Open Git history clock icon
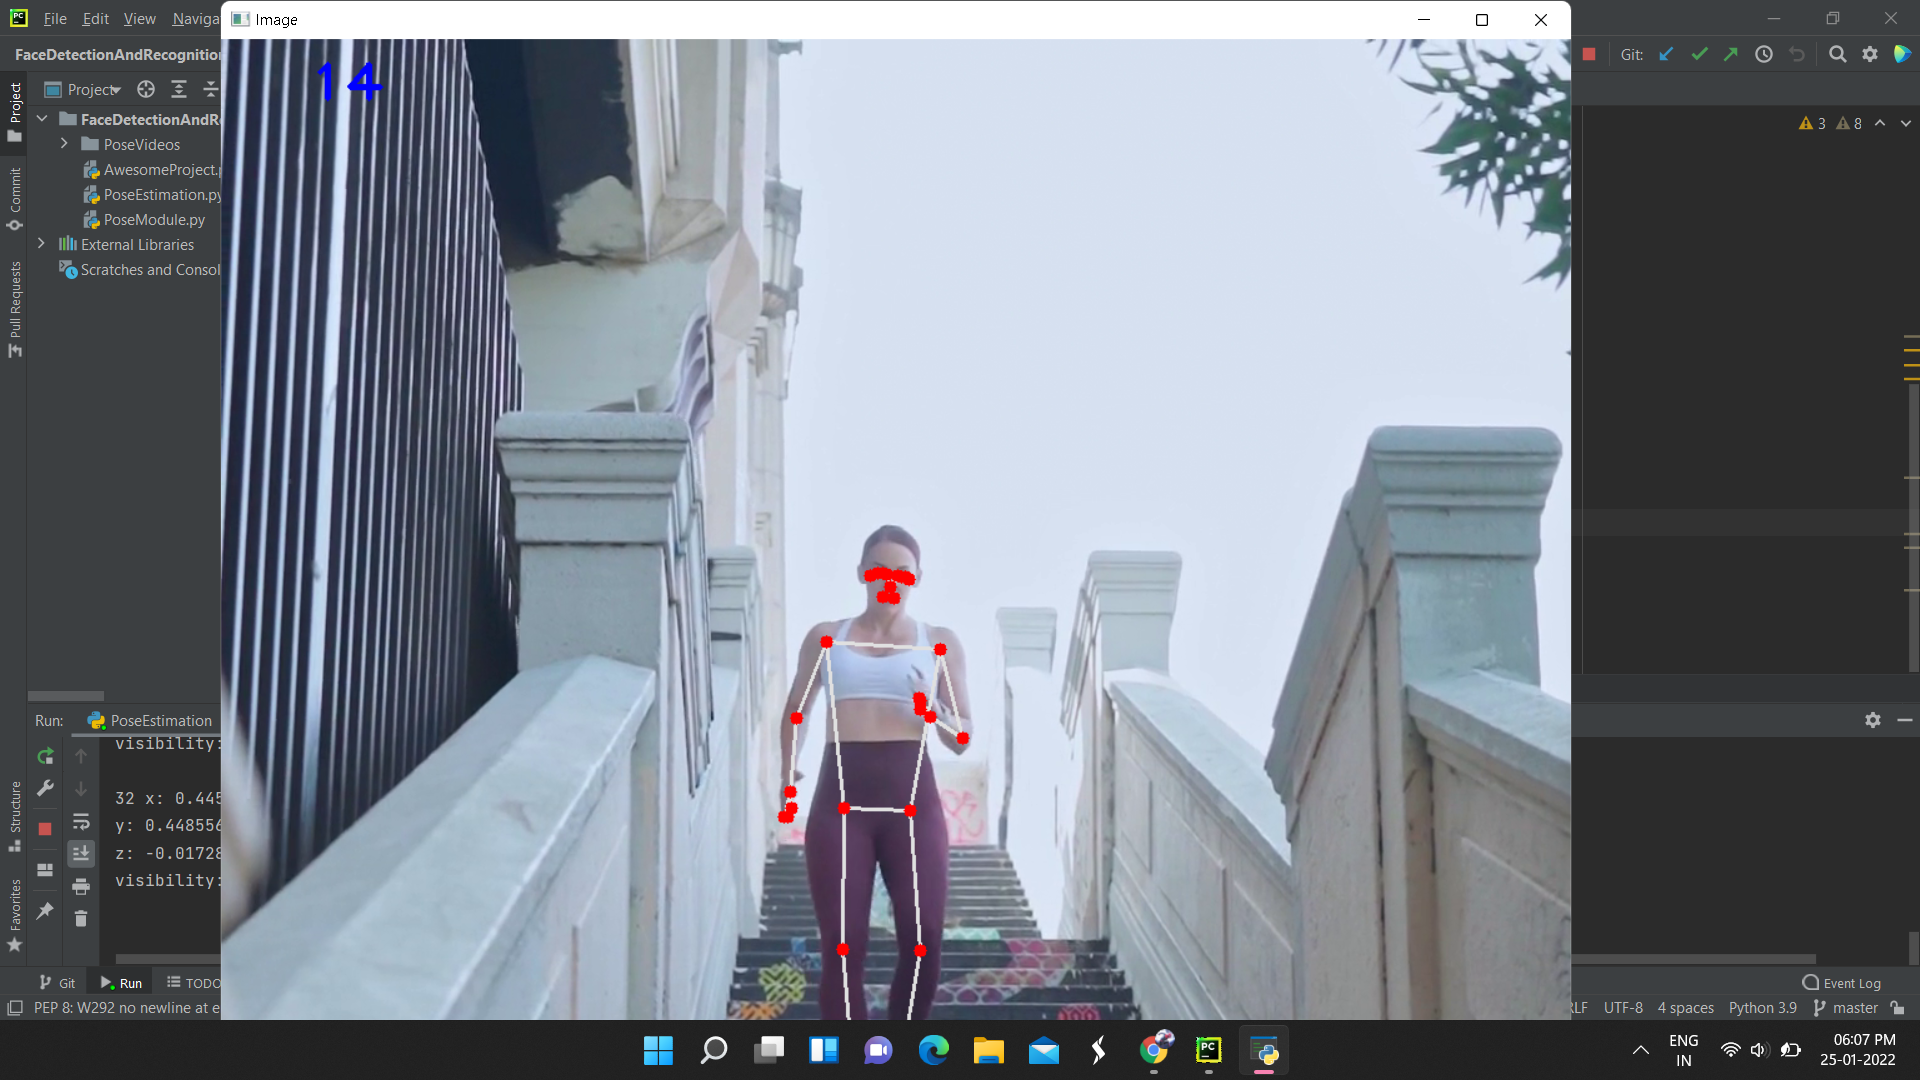 click(1764, 55)
